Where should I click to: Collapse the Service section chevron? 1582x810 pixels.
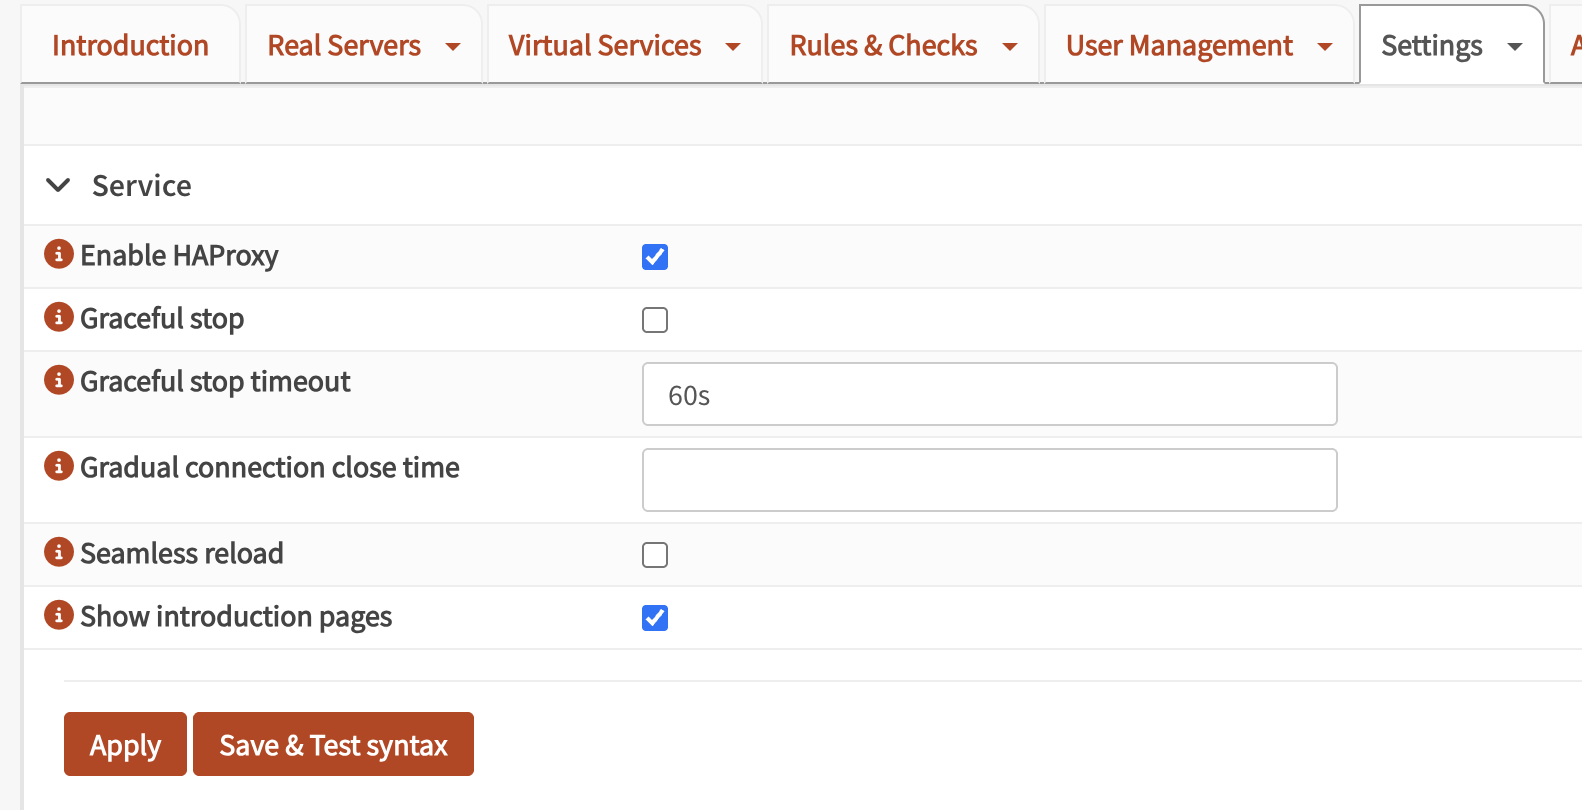coord(59,185)
